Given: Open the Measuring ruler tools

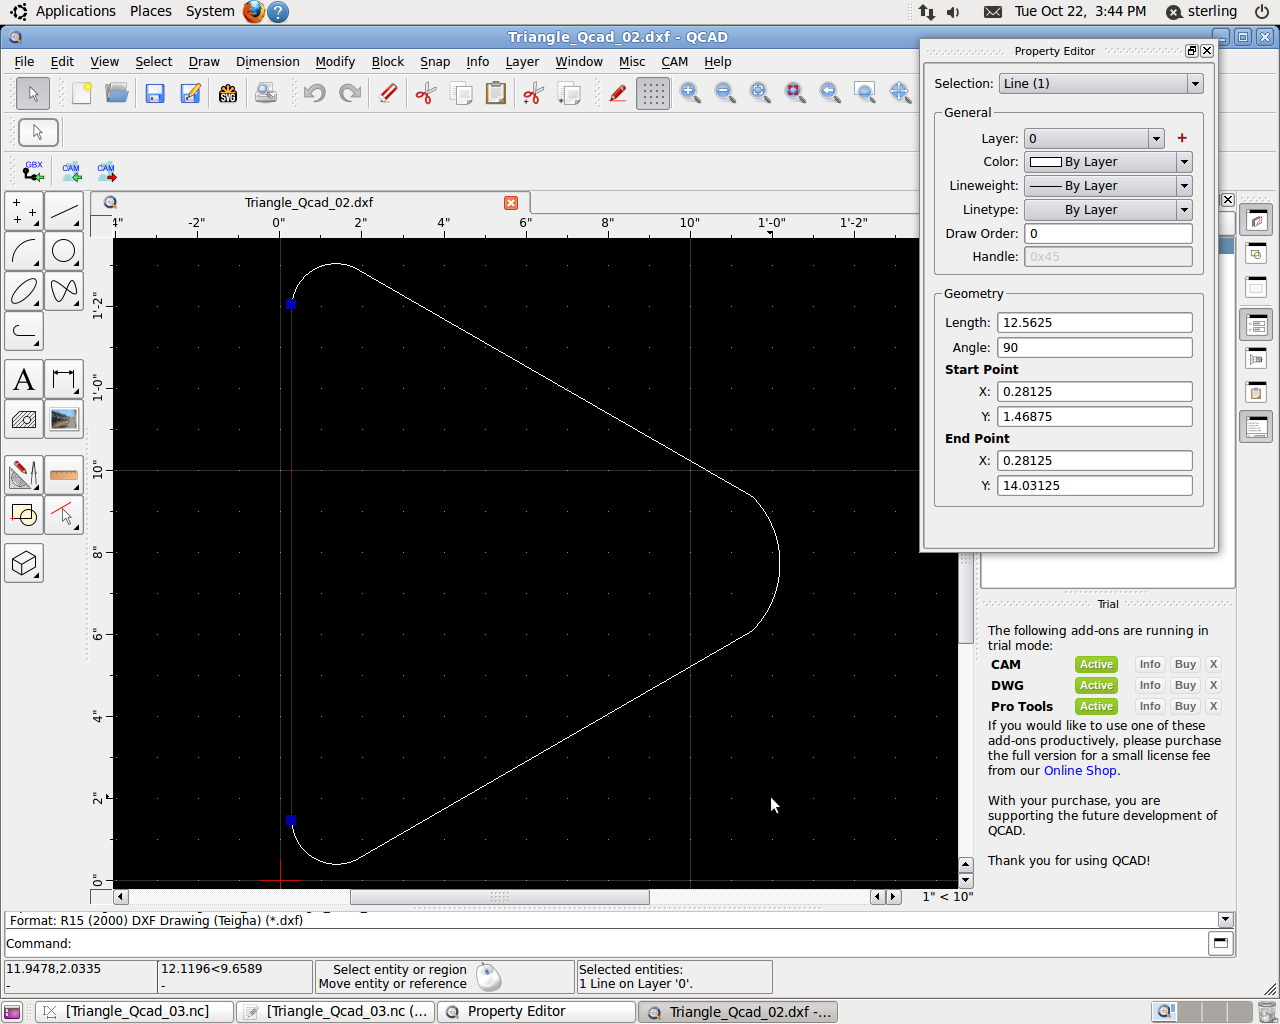Looking at the screenshot, I should 64,475.
